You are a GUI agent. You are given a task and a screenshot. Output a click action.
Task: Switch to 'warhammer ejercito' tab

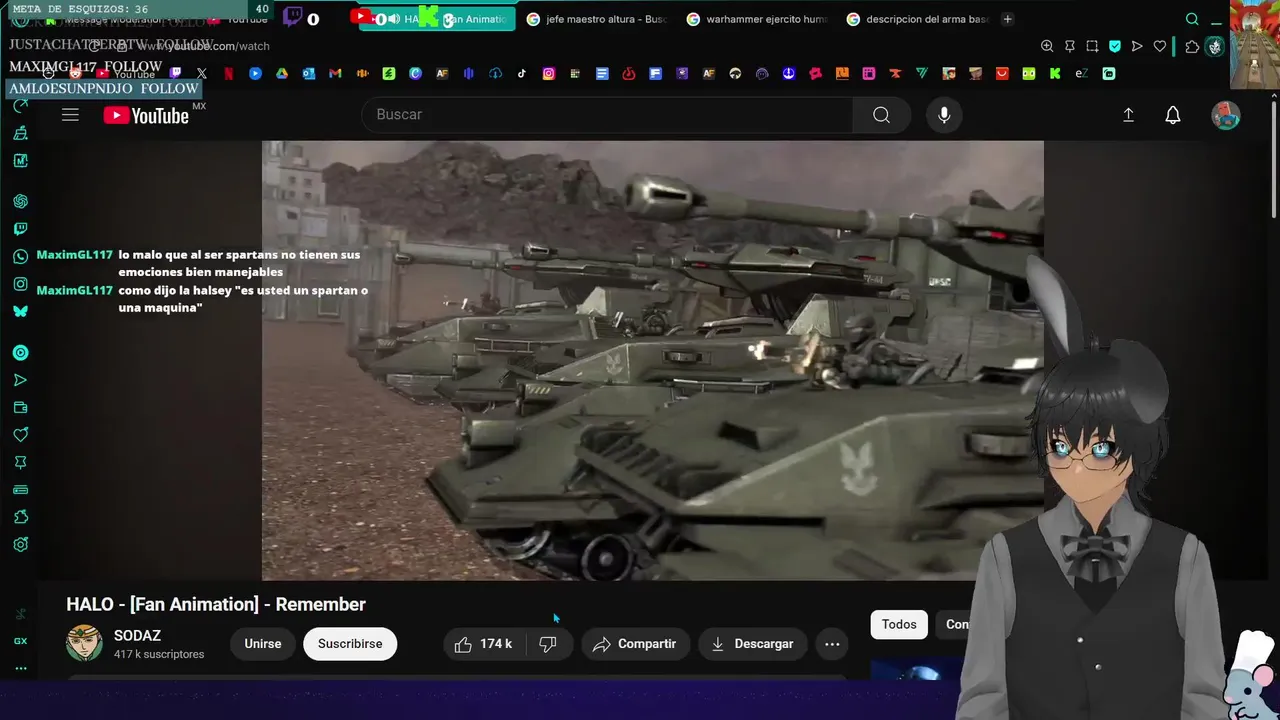pyautogui.click(x=756, y=19)
